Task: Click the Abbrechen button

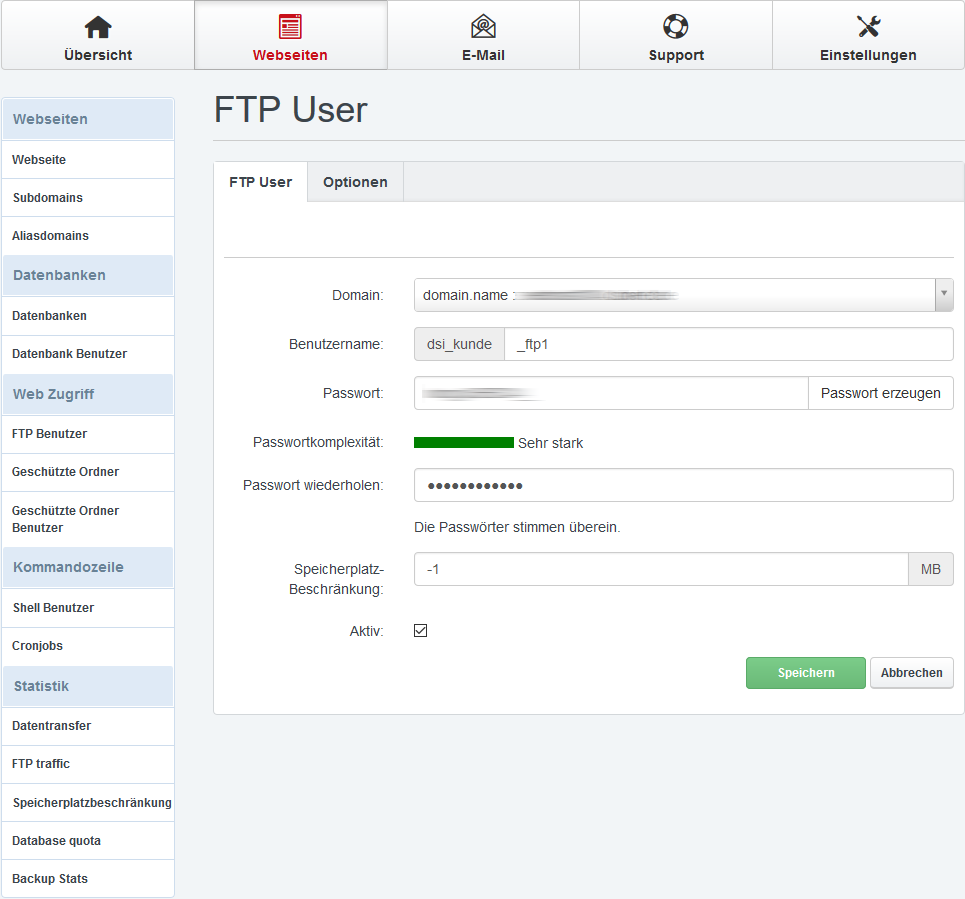Action: [911, 673]
